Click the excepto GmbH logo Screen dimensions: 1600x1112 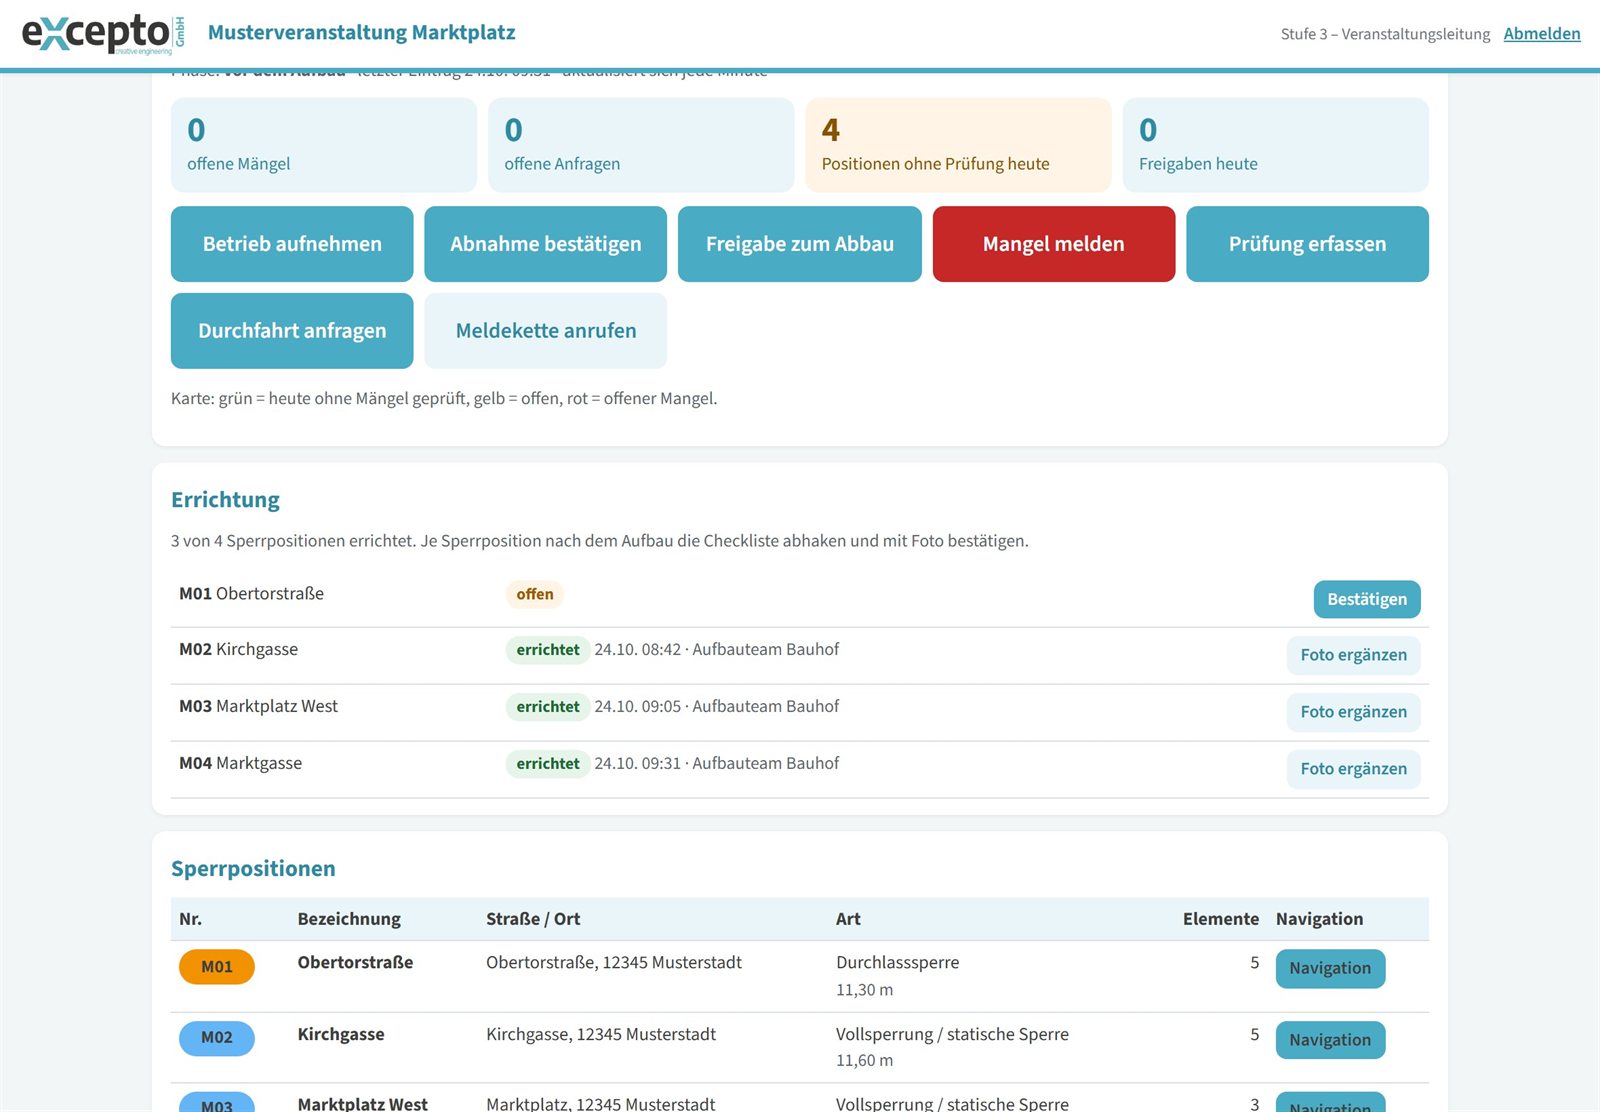click(104, 33)
